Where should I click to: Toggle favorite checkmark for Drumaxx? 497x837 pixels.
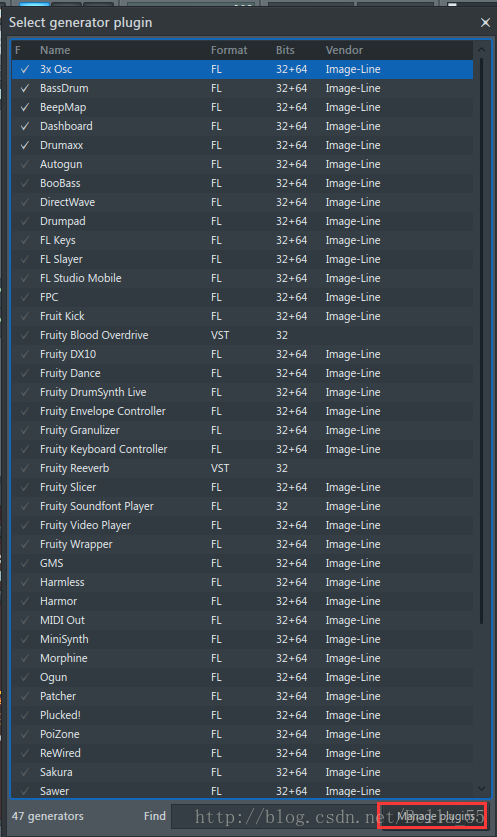point(25,145)
